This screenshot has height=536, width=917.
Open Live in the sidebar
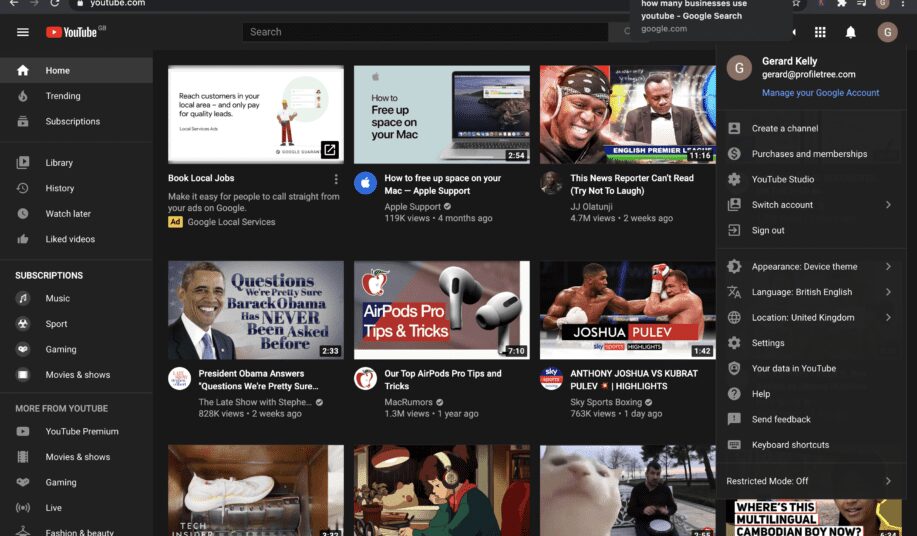pyautogui.click(x=76, y=507)
